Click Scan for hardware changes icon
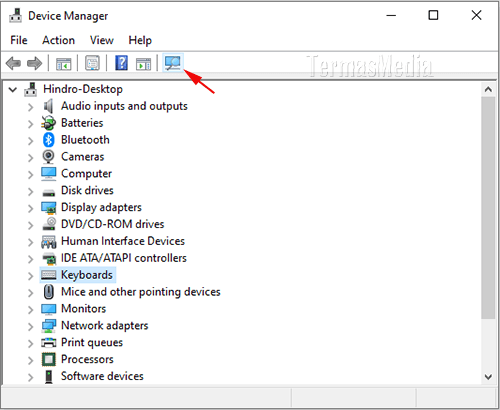500x410 pixels. point(173,63)
